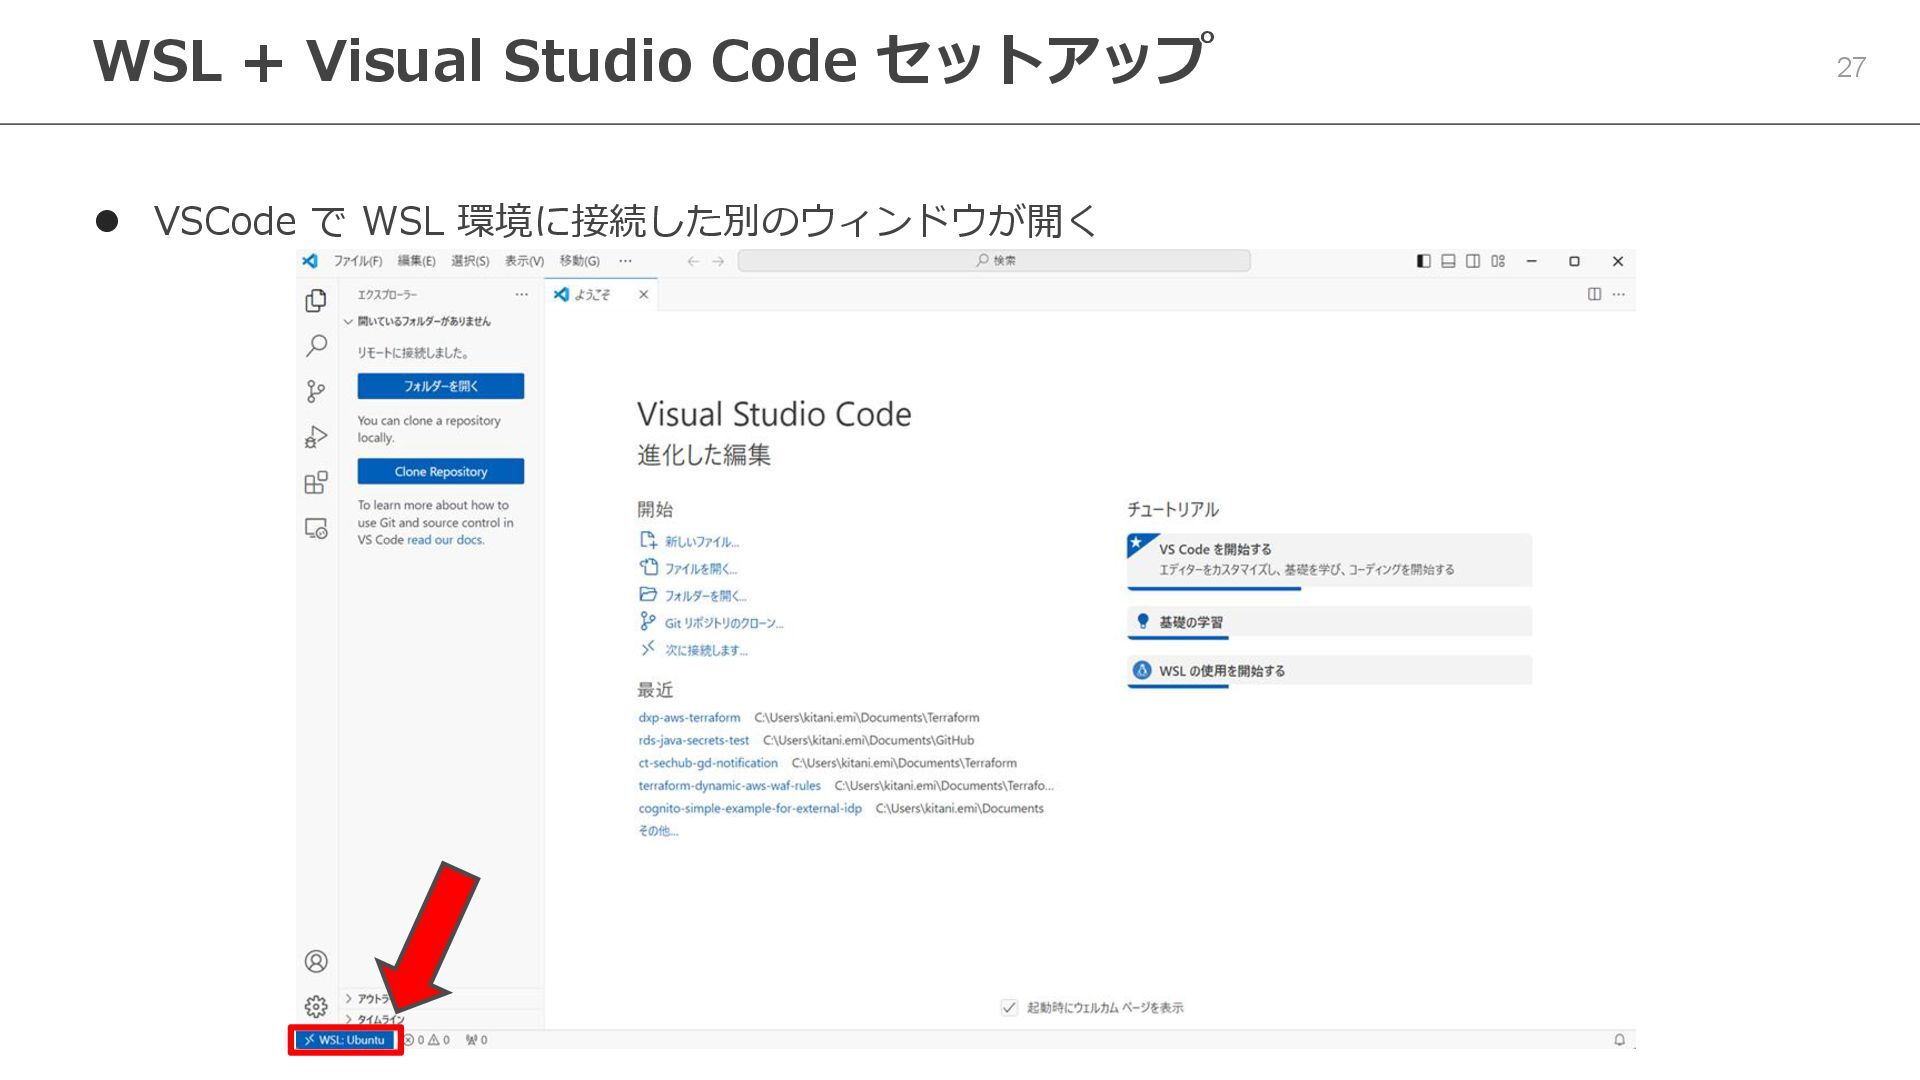Open recent terraform-dynamic-aws-waf-rules folder

[x=729, y=786]
